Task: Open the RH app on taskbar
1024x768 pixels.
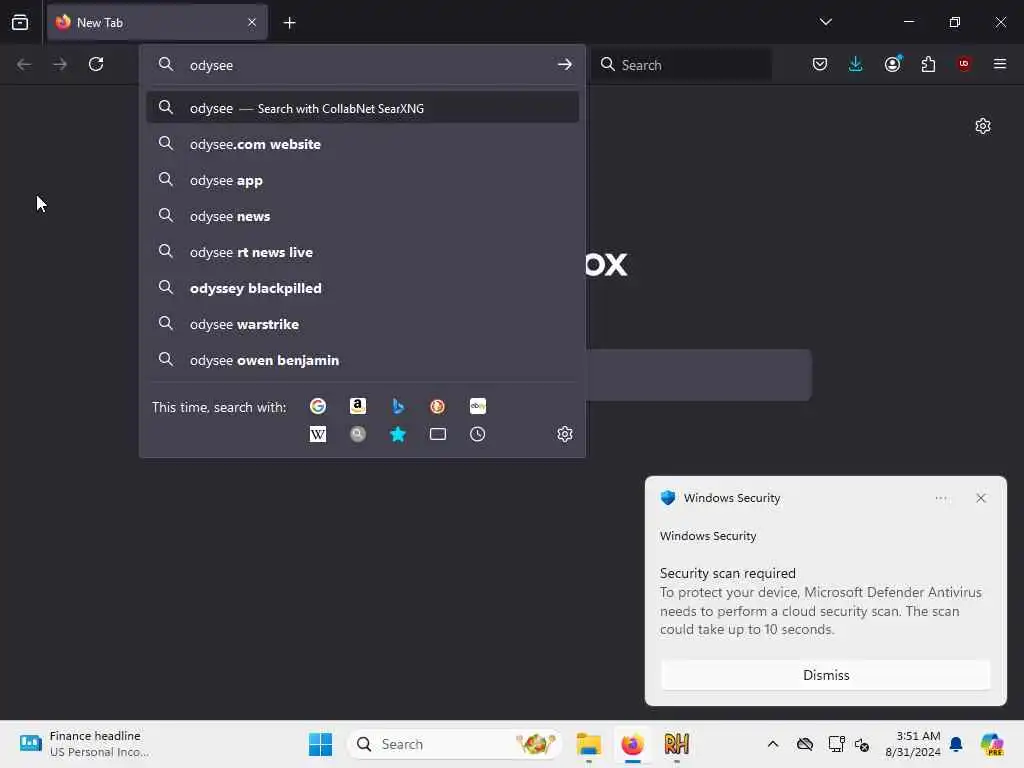Action: 677,744
